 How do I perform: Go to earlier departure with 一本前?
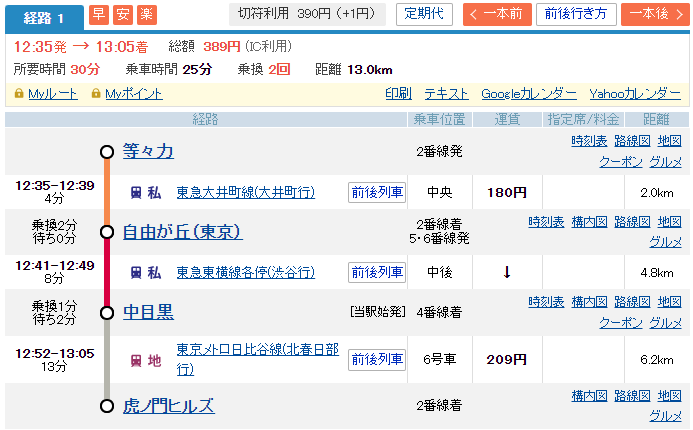pyautogui.click(x=497, y=14)
